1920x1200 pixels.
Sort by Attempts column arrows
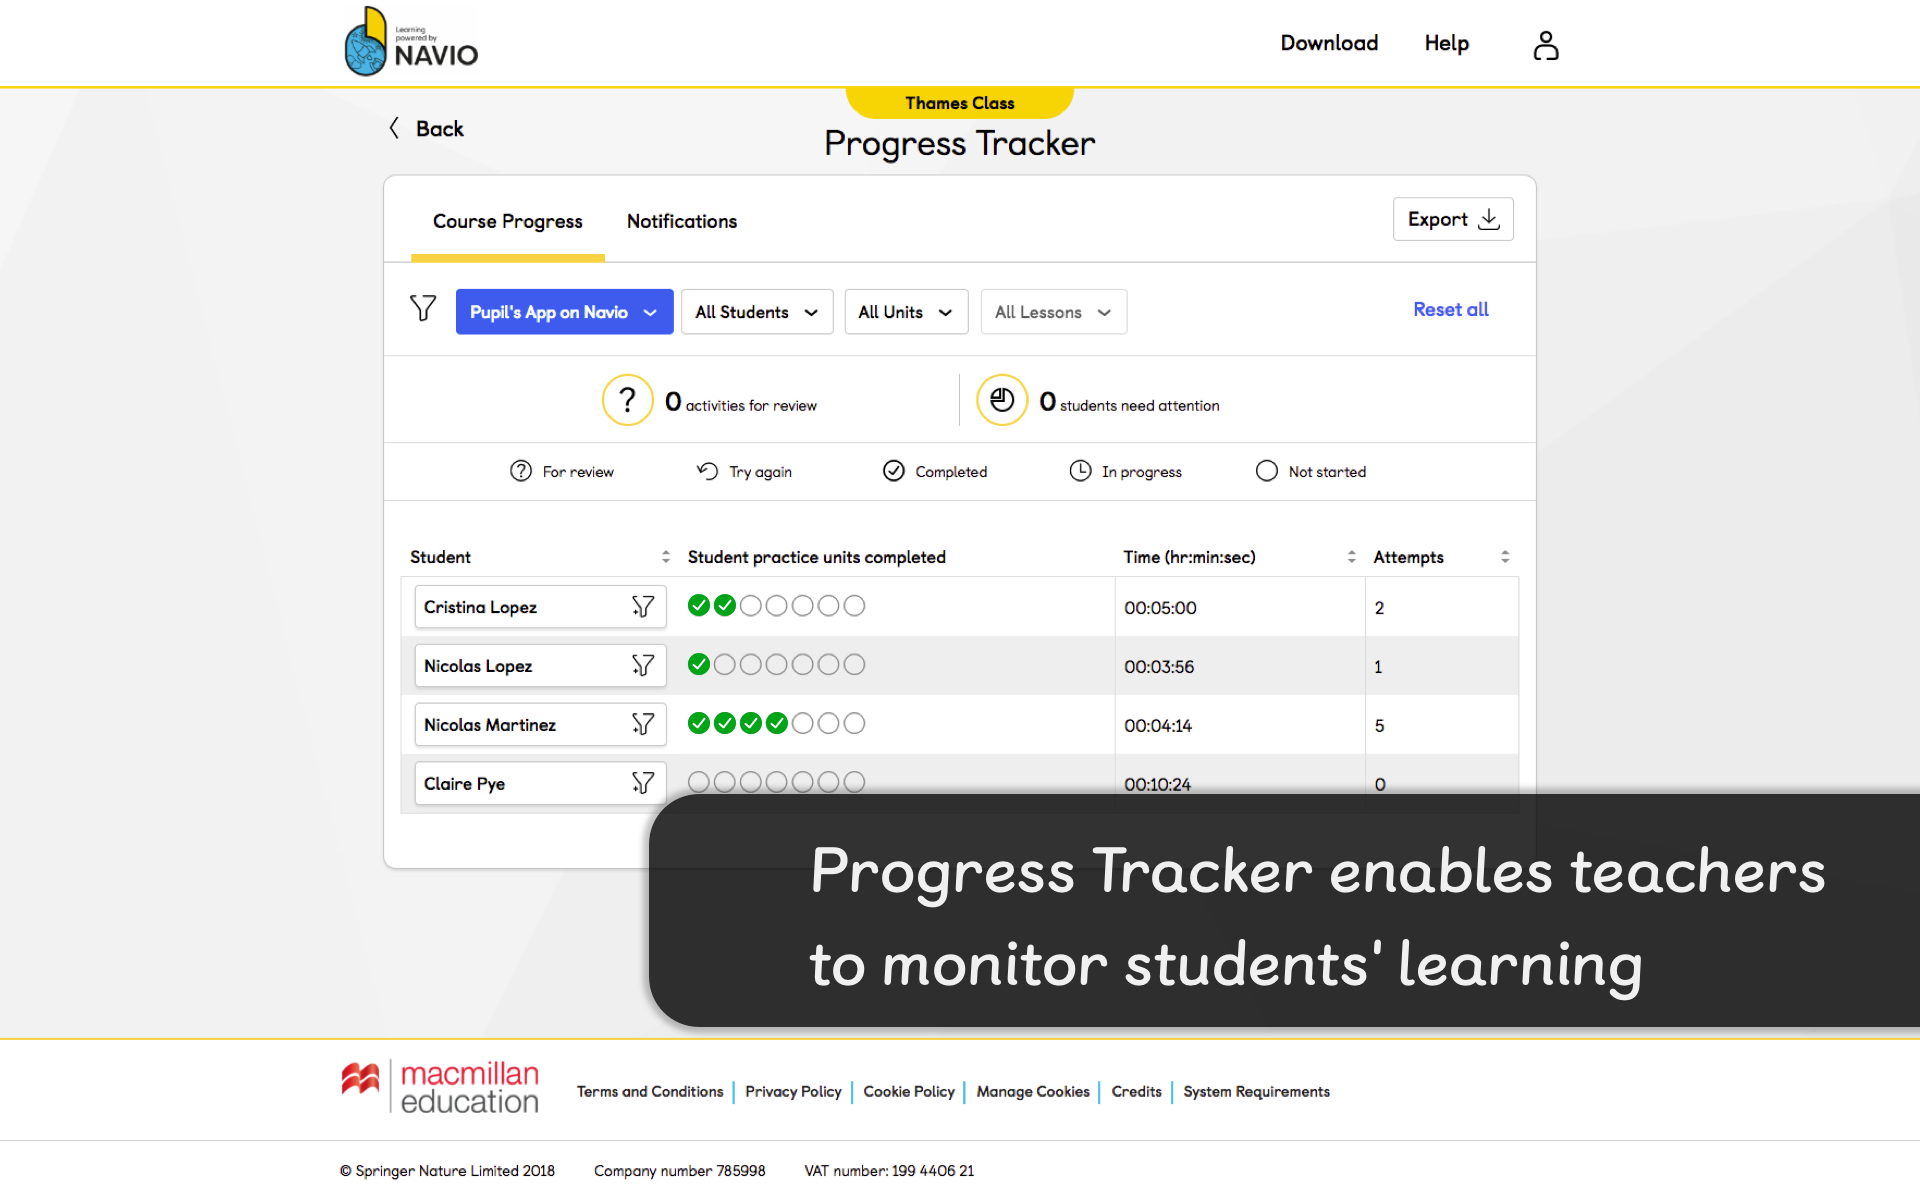click(x=1505, y=557)
